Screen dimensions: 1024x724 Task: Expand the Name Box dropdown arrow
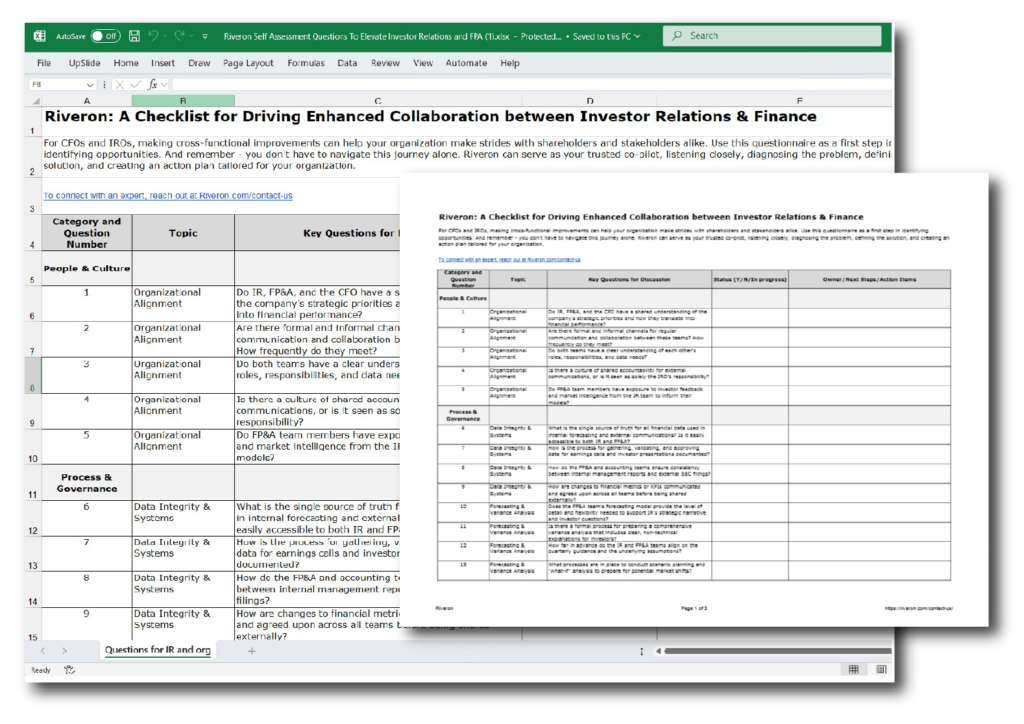(89, 85)
